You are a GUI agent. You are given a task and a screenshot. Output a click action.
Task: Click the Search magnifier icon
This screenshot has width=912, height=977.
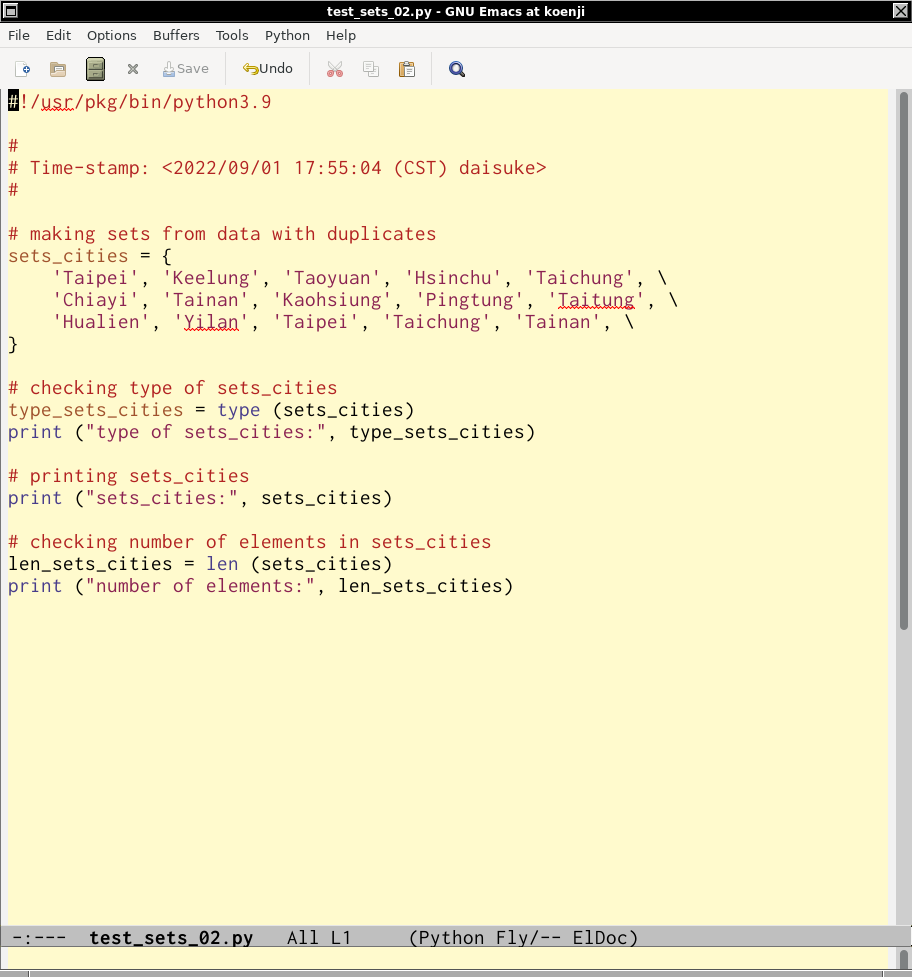point(457,69)
